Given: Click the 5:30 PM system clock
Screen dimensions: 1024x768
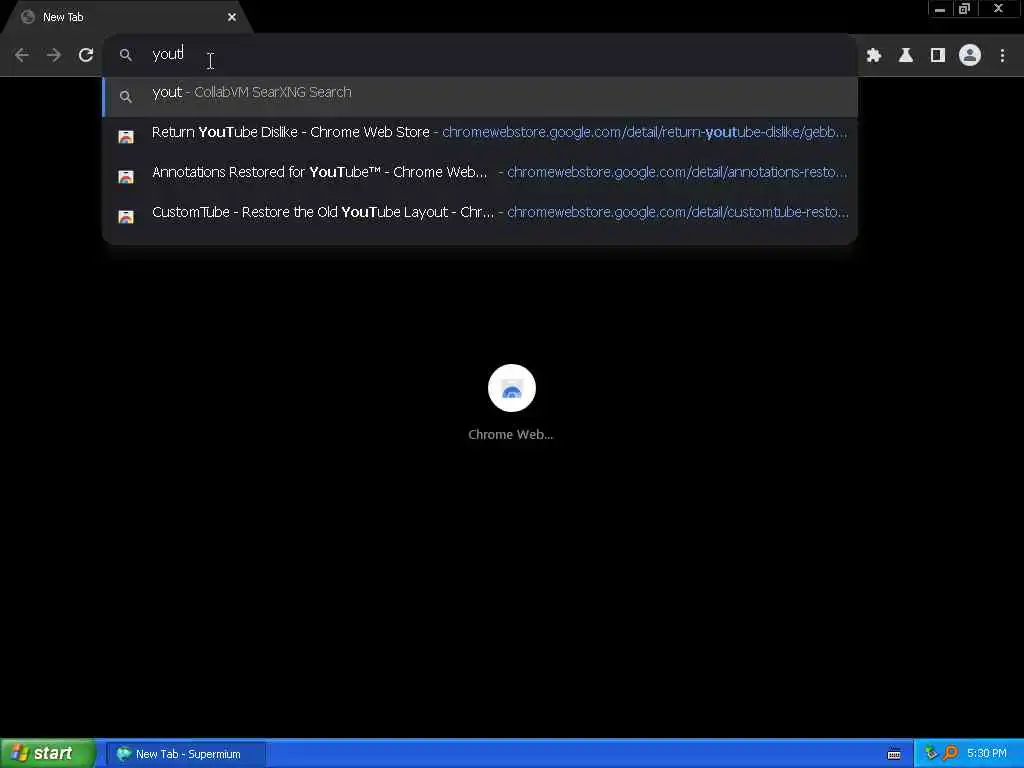Looking at the screenshot, I should pyautogui.click(x=987, y=754).
